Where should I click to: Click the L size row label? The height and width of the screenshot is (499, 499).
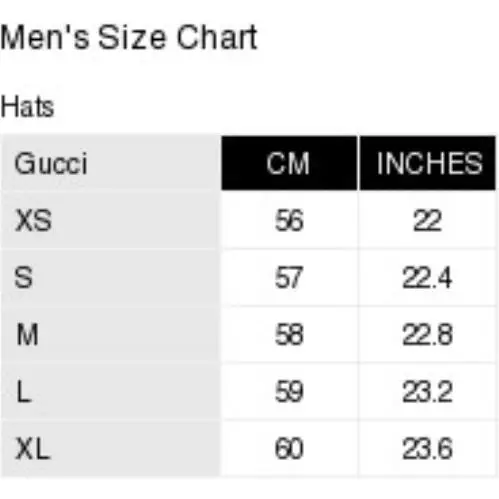click(x=110, y=391)
